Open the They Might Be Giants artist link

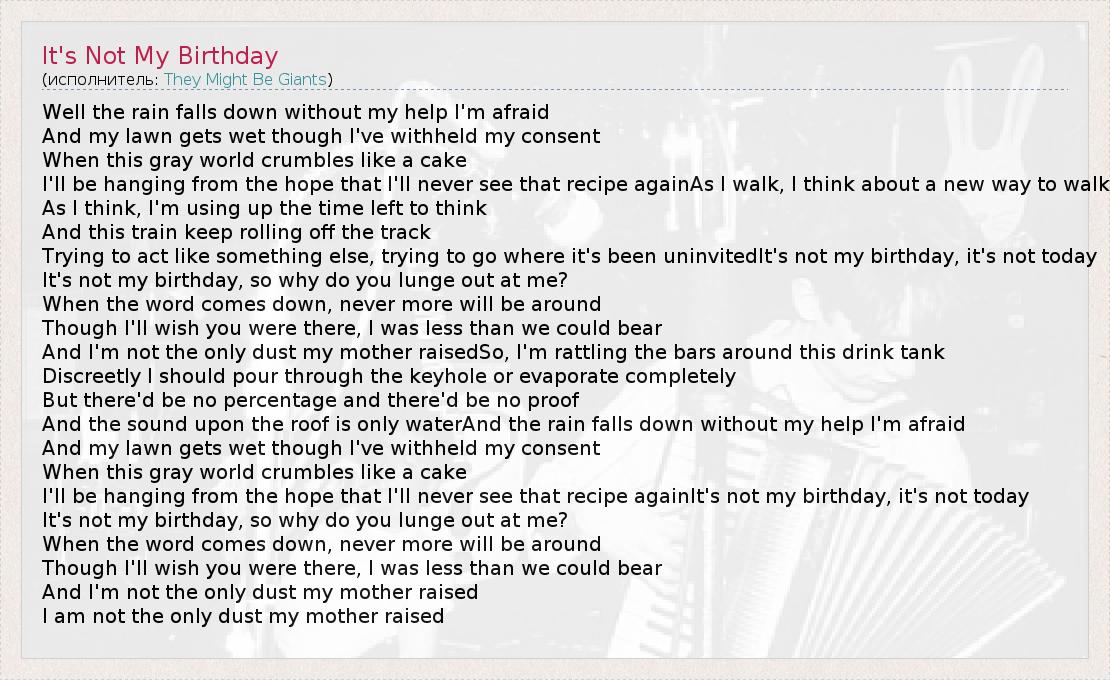click(x=248, y=80)
